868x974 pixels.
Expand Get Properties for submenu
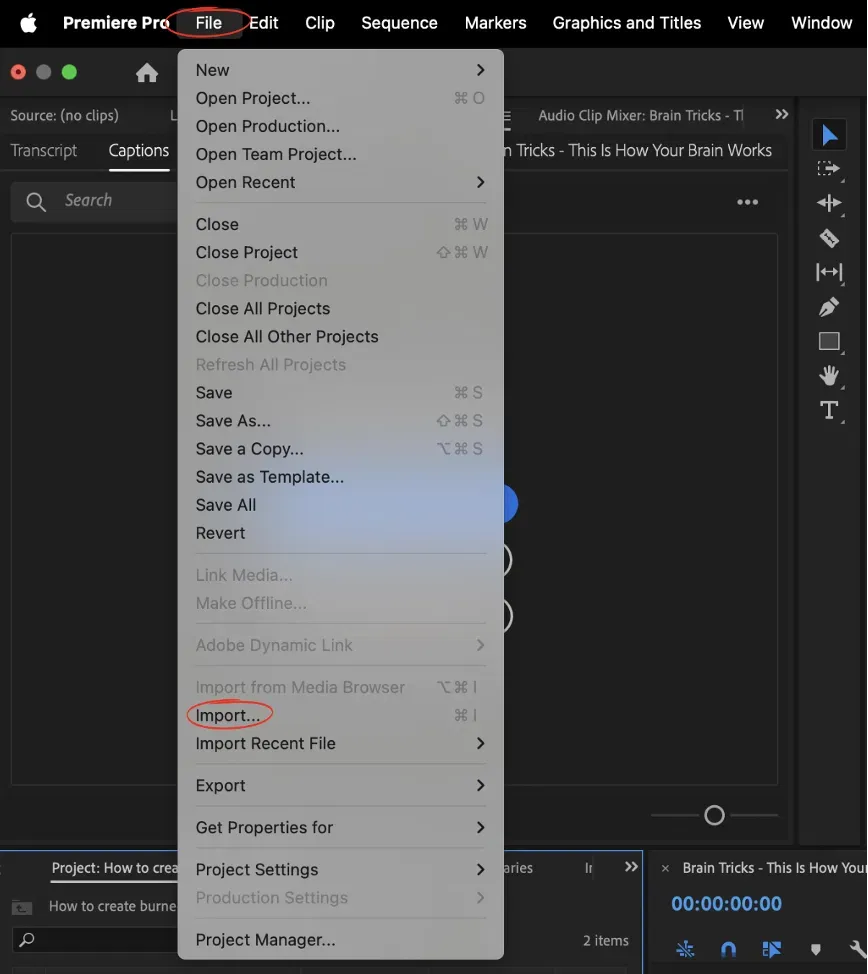pos(340,828)
